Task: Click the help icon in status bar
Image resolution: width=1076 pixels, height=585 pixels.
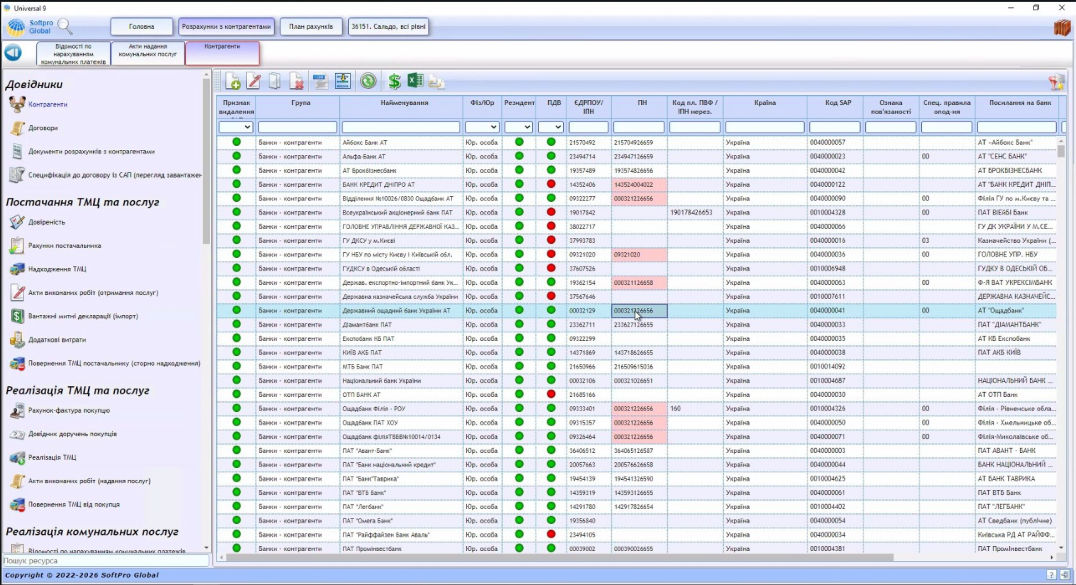Action: click(1051, 575)
